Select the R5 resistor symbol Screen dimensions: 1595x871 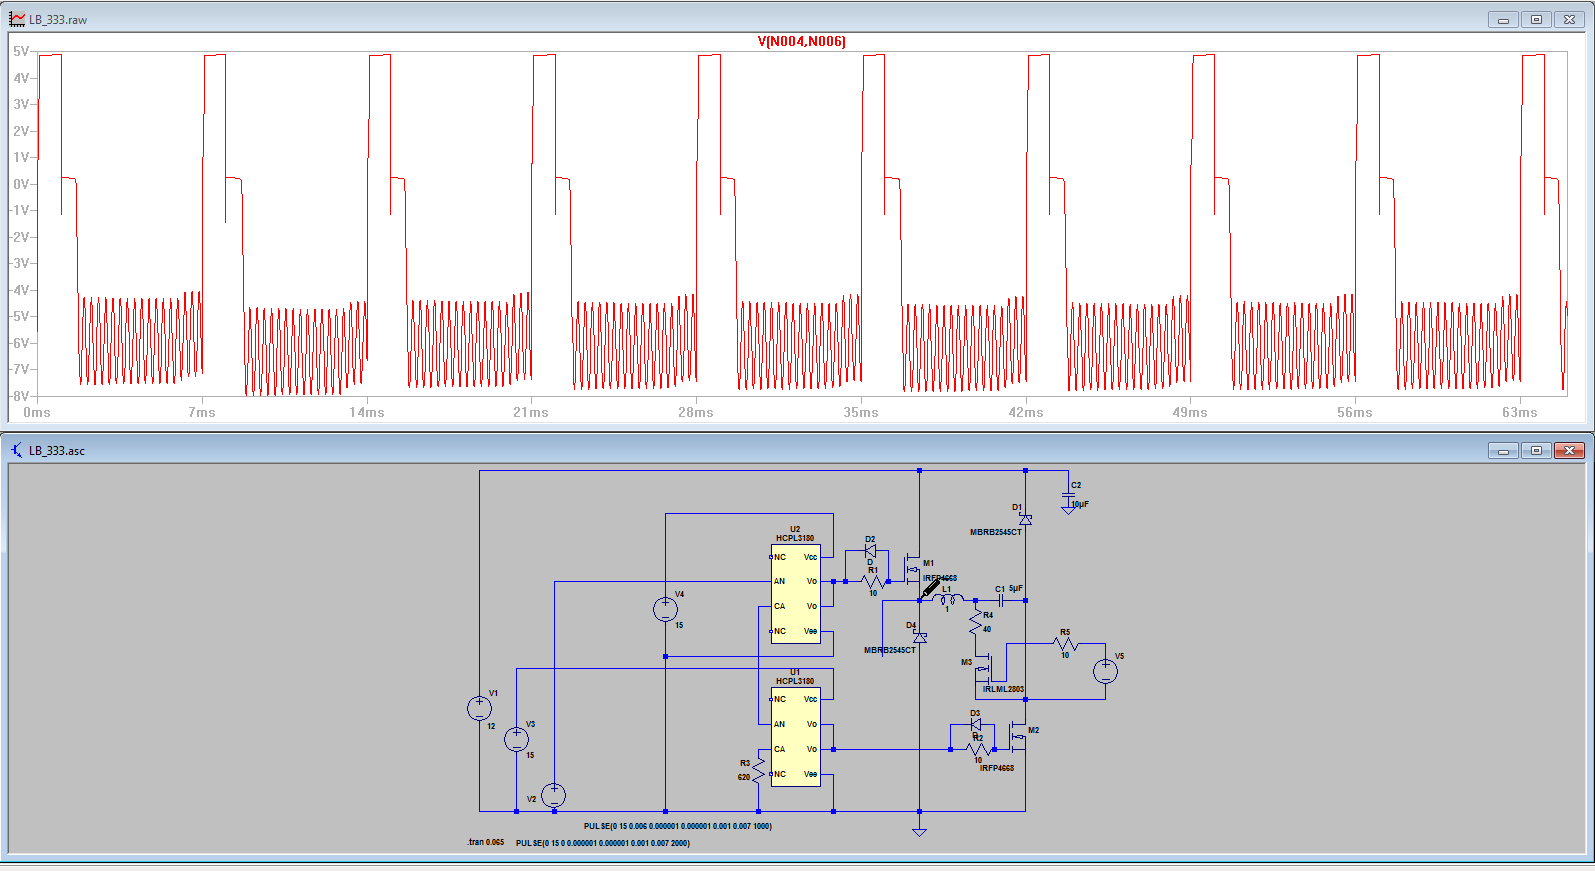tap(1065, 644)
